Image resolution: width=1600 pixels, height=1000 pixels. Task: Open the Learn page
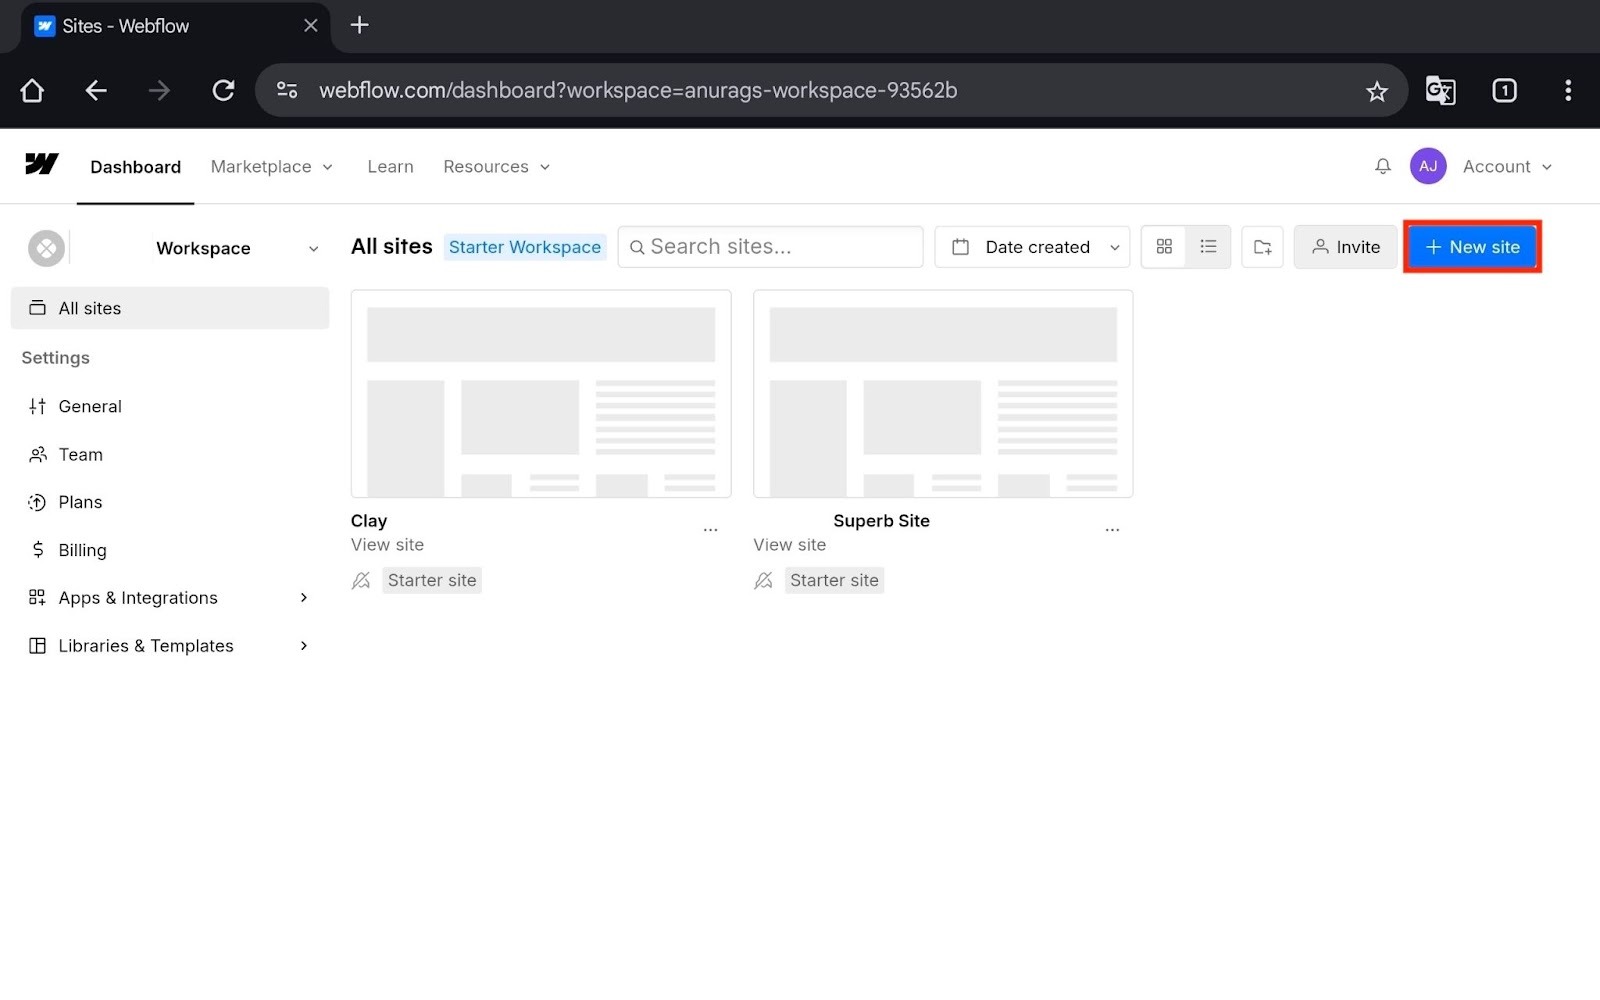click(x=390, y=167)
